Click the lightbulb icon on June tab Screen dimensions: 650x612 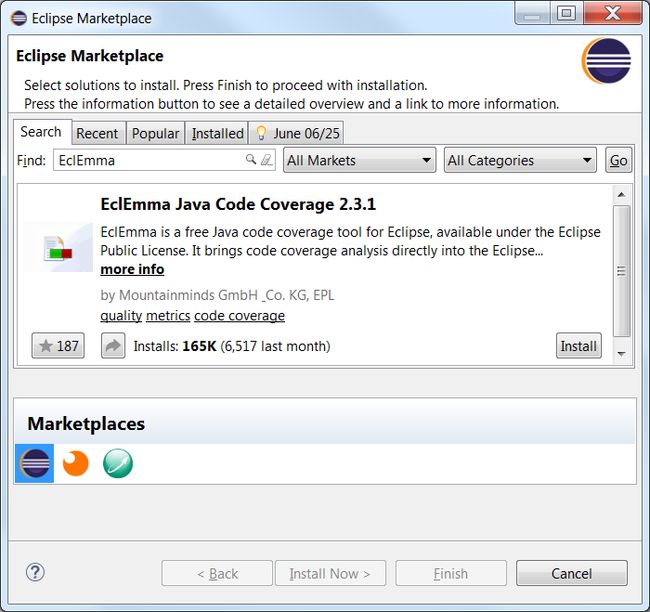pos(261,133)
